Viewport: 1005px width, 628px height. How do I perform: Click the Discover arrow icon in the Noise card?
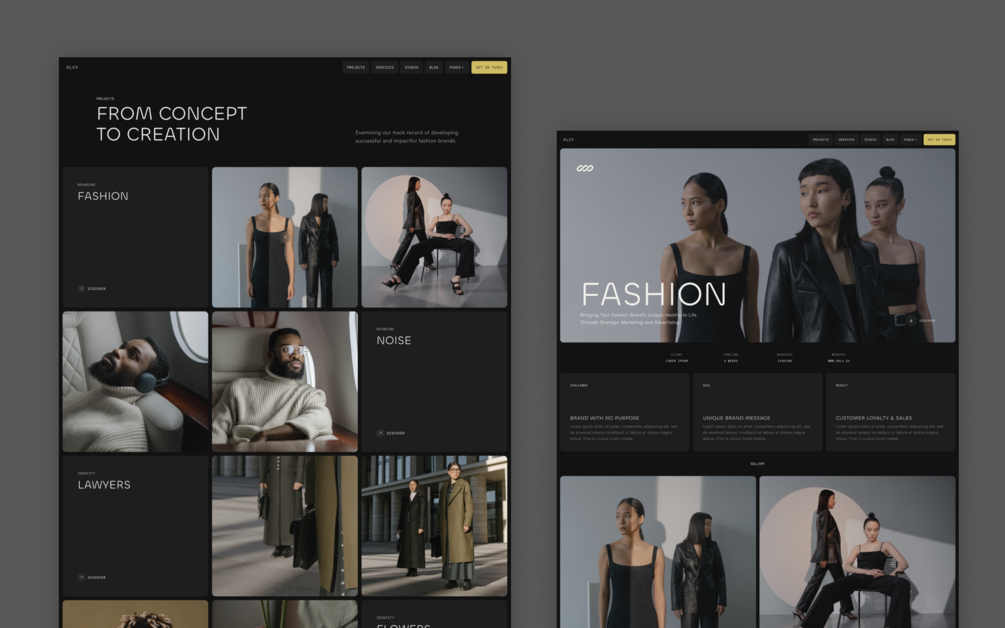point(380,433)
